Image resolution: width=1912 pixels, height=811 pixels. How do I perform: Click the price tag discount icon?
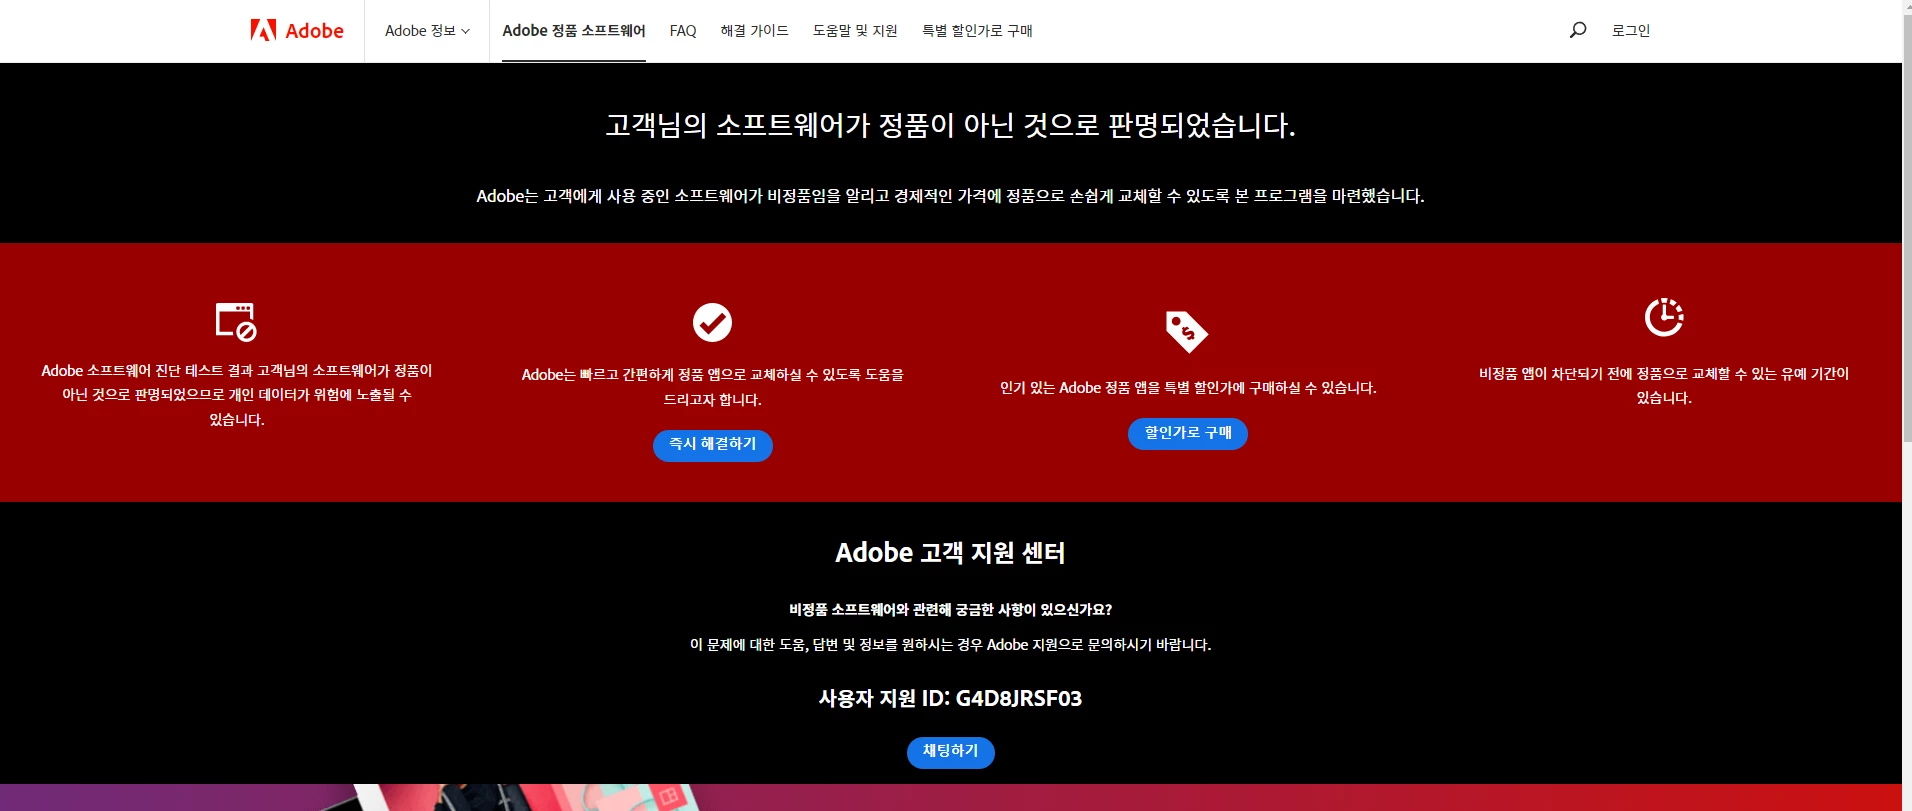pyautogui.click(x=1187, y=331)
